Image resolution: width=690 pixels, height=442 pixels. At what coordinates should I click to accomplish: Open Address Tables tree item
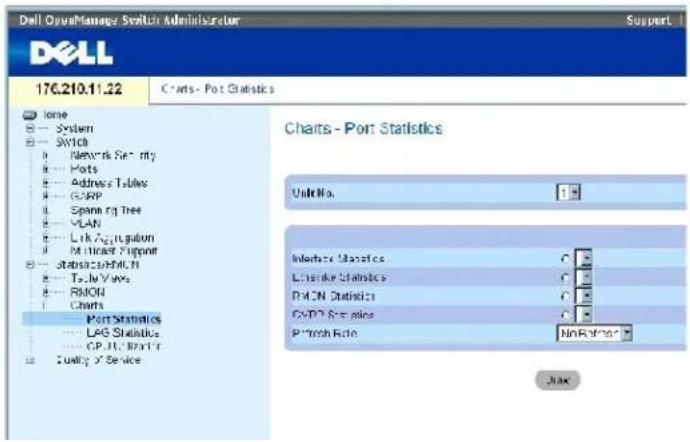click(x=109, y=183)
